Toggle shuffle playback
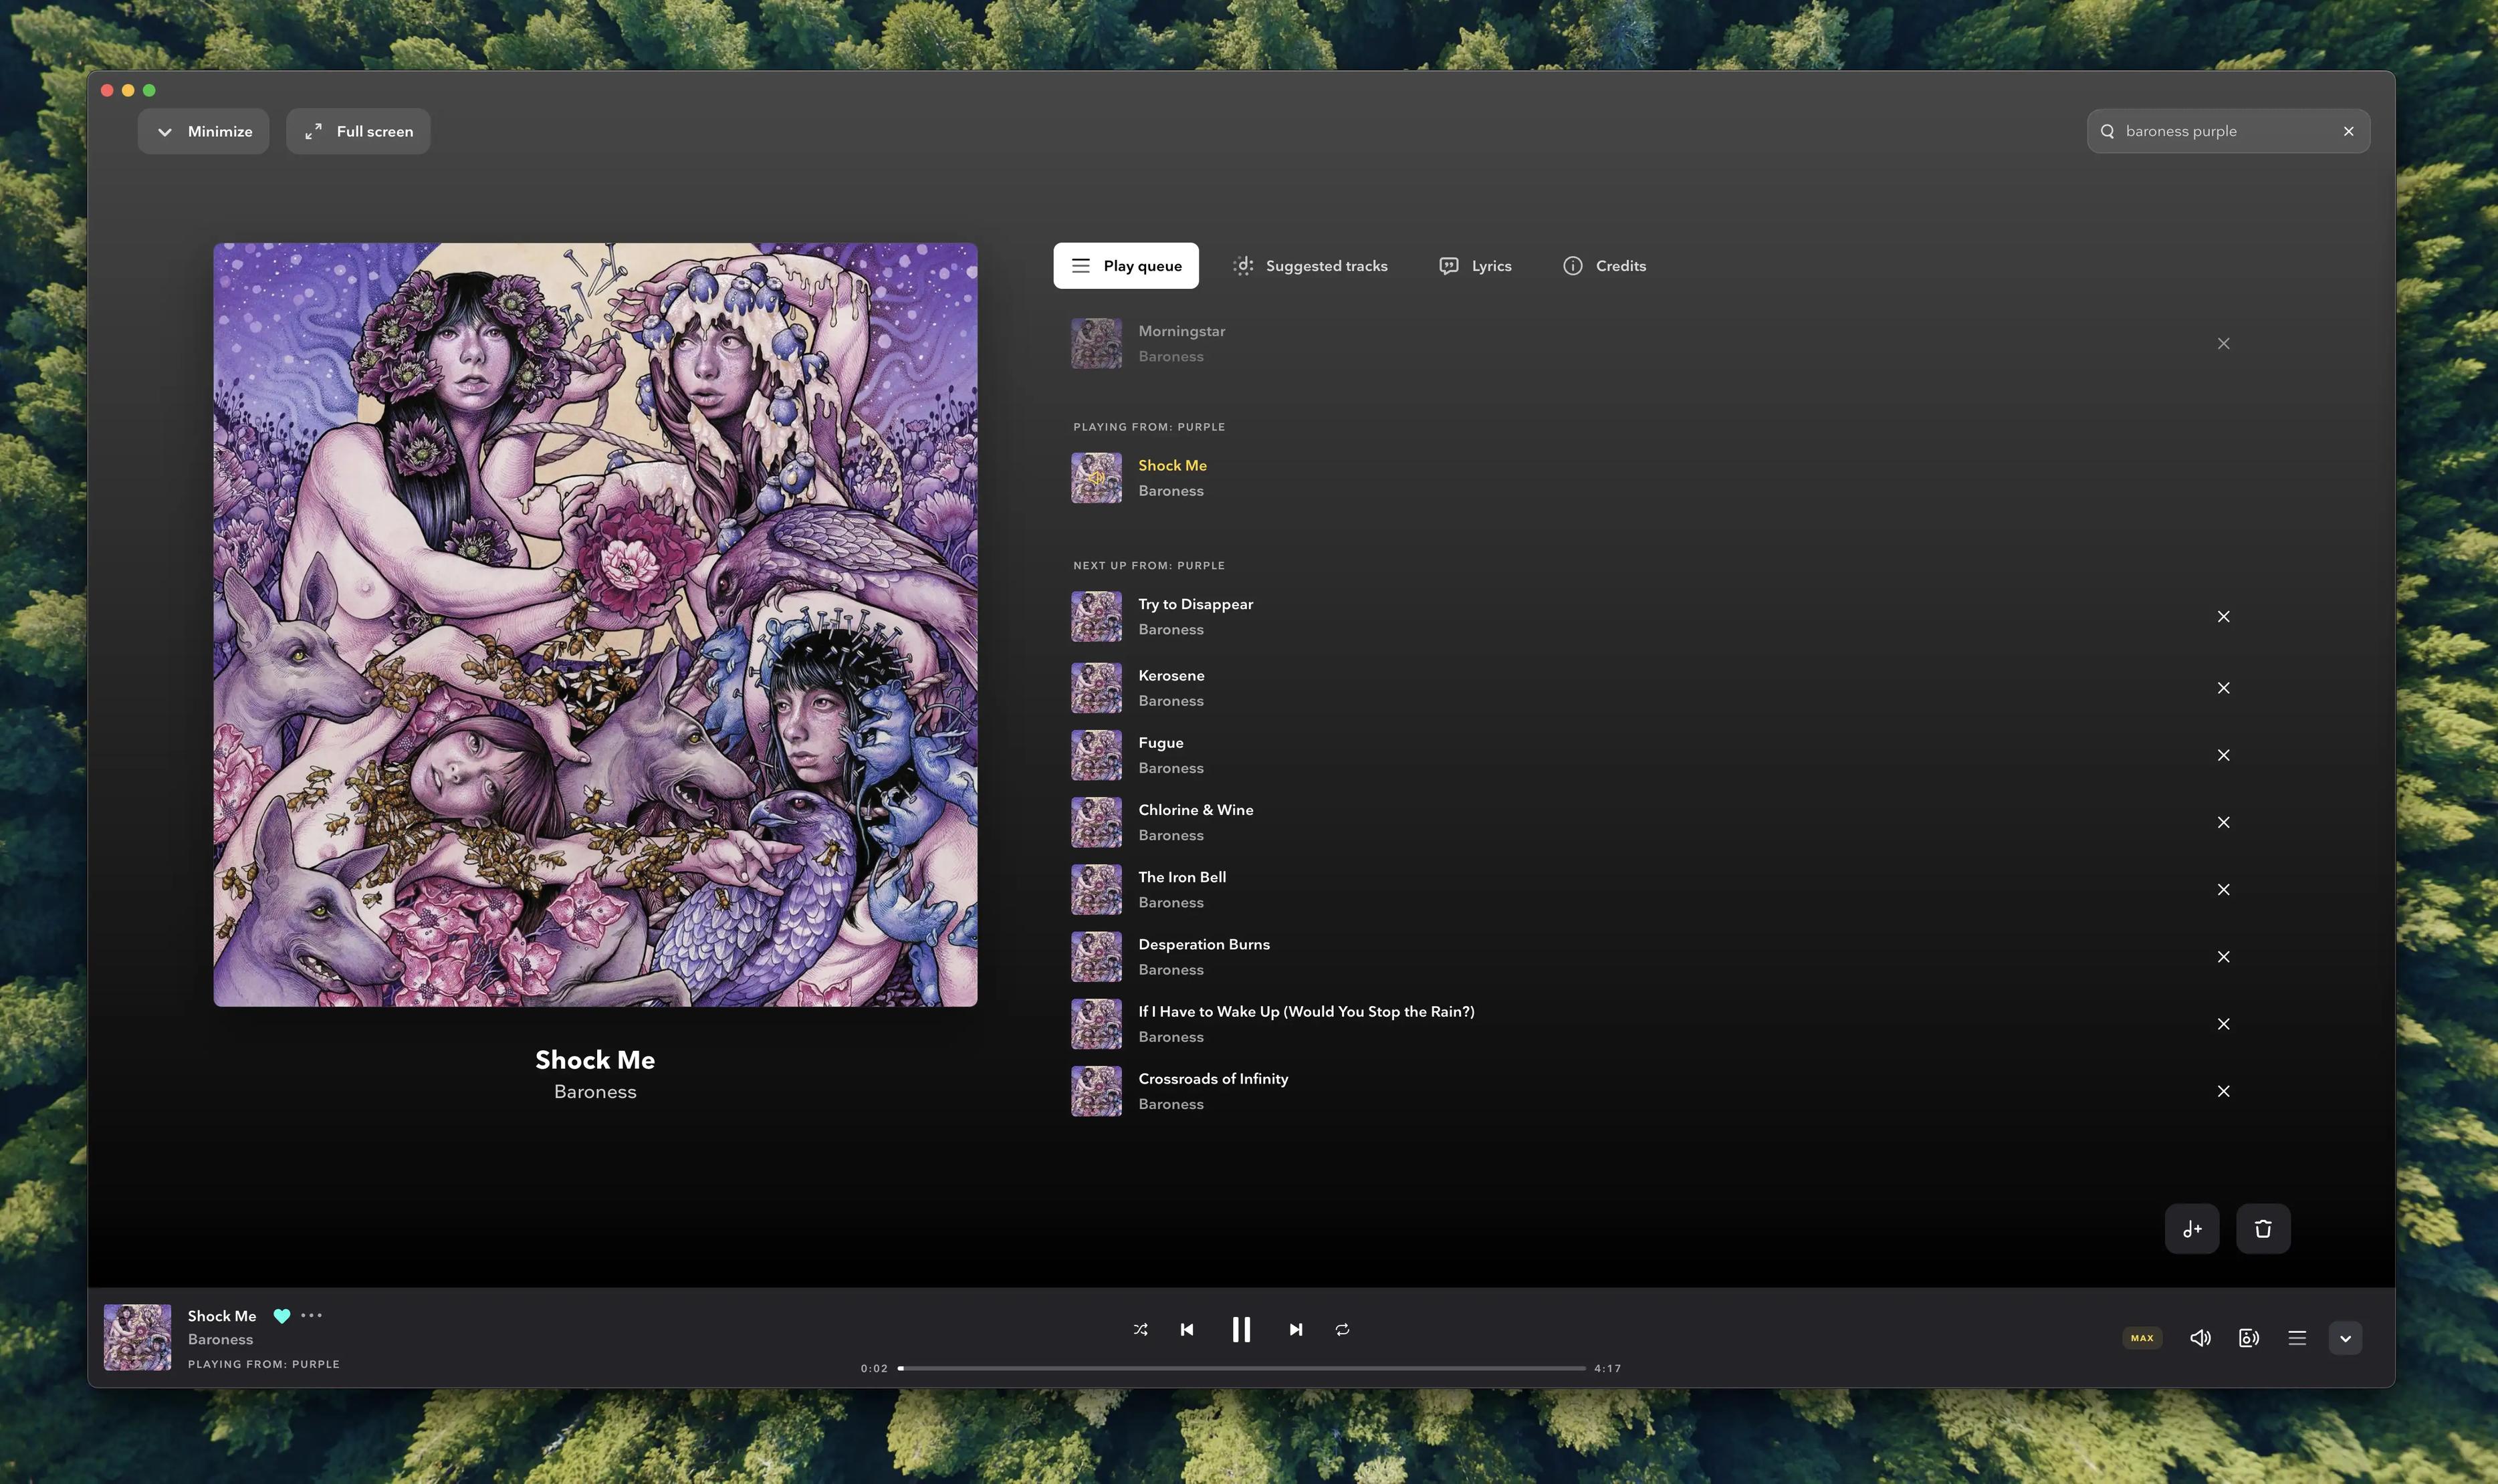This screenshot has width=2498, height=1484. (1140, 1329)
